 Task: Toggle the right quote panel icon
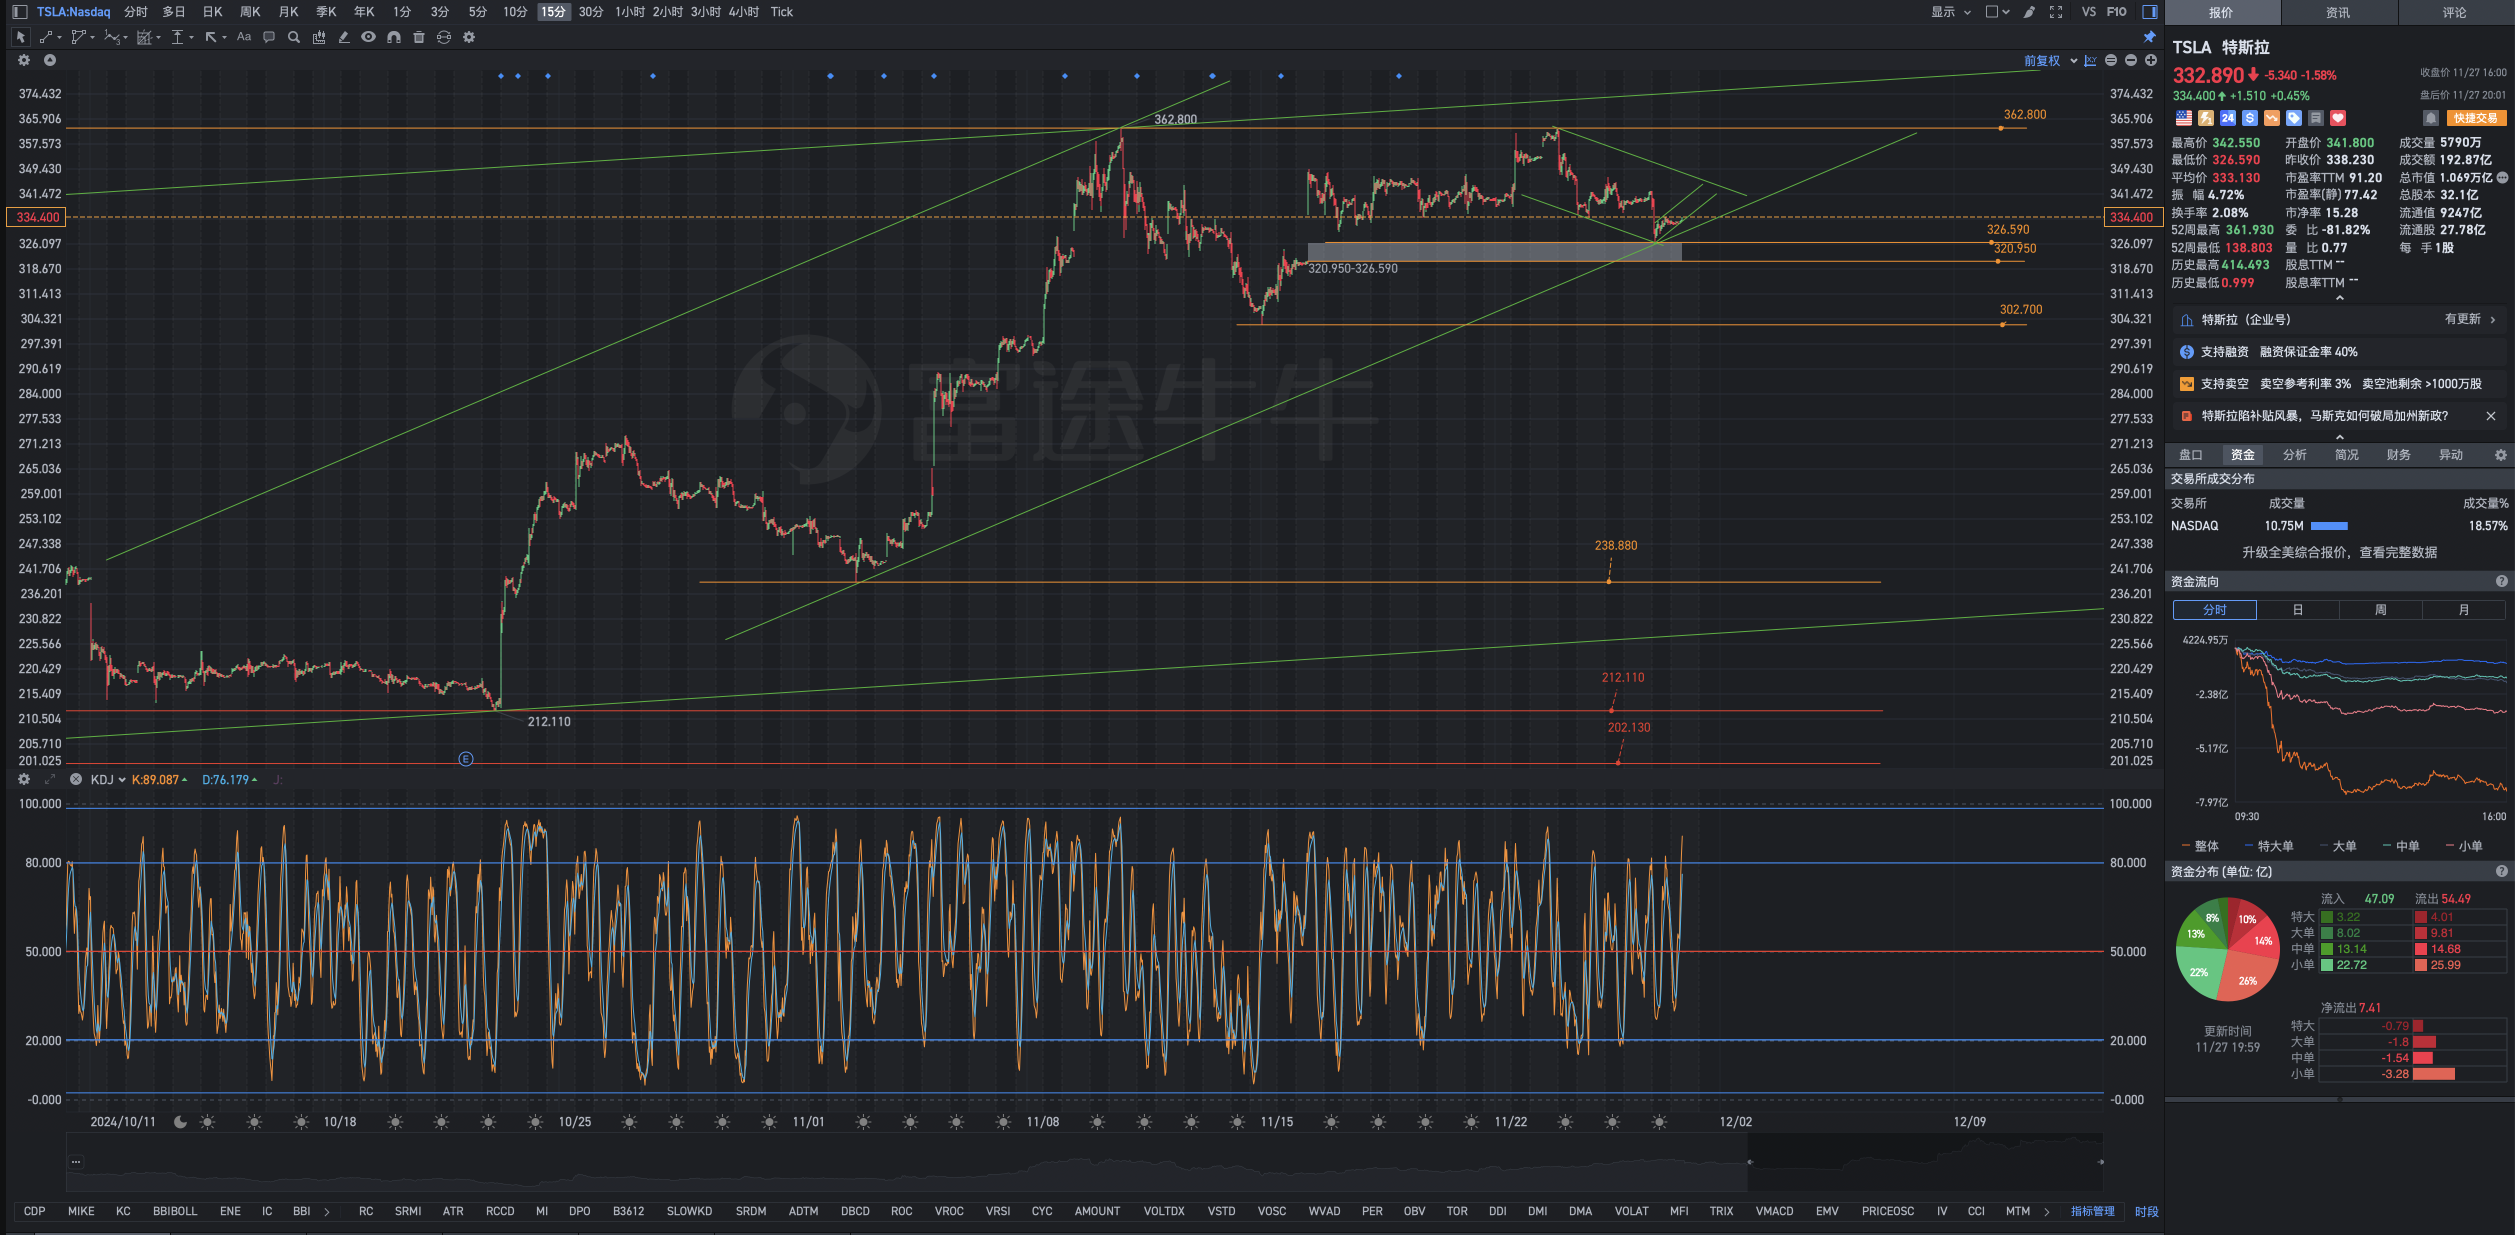pyautogui.click(x=2149, y=12)
